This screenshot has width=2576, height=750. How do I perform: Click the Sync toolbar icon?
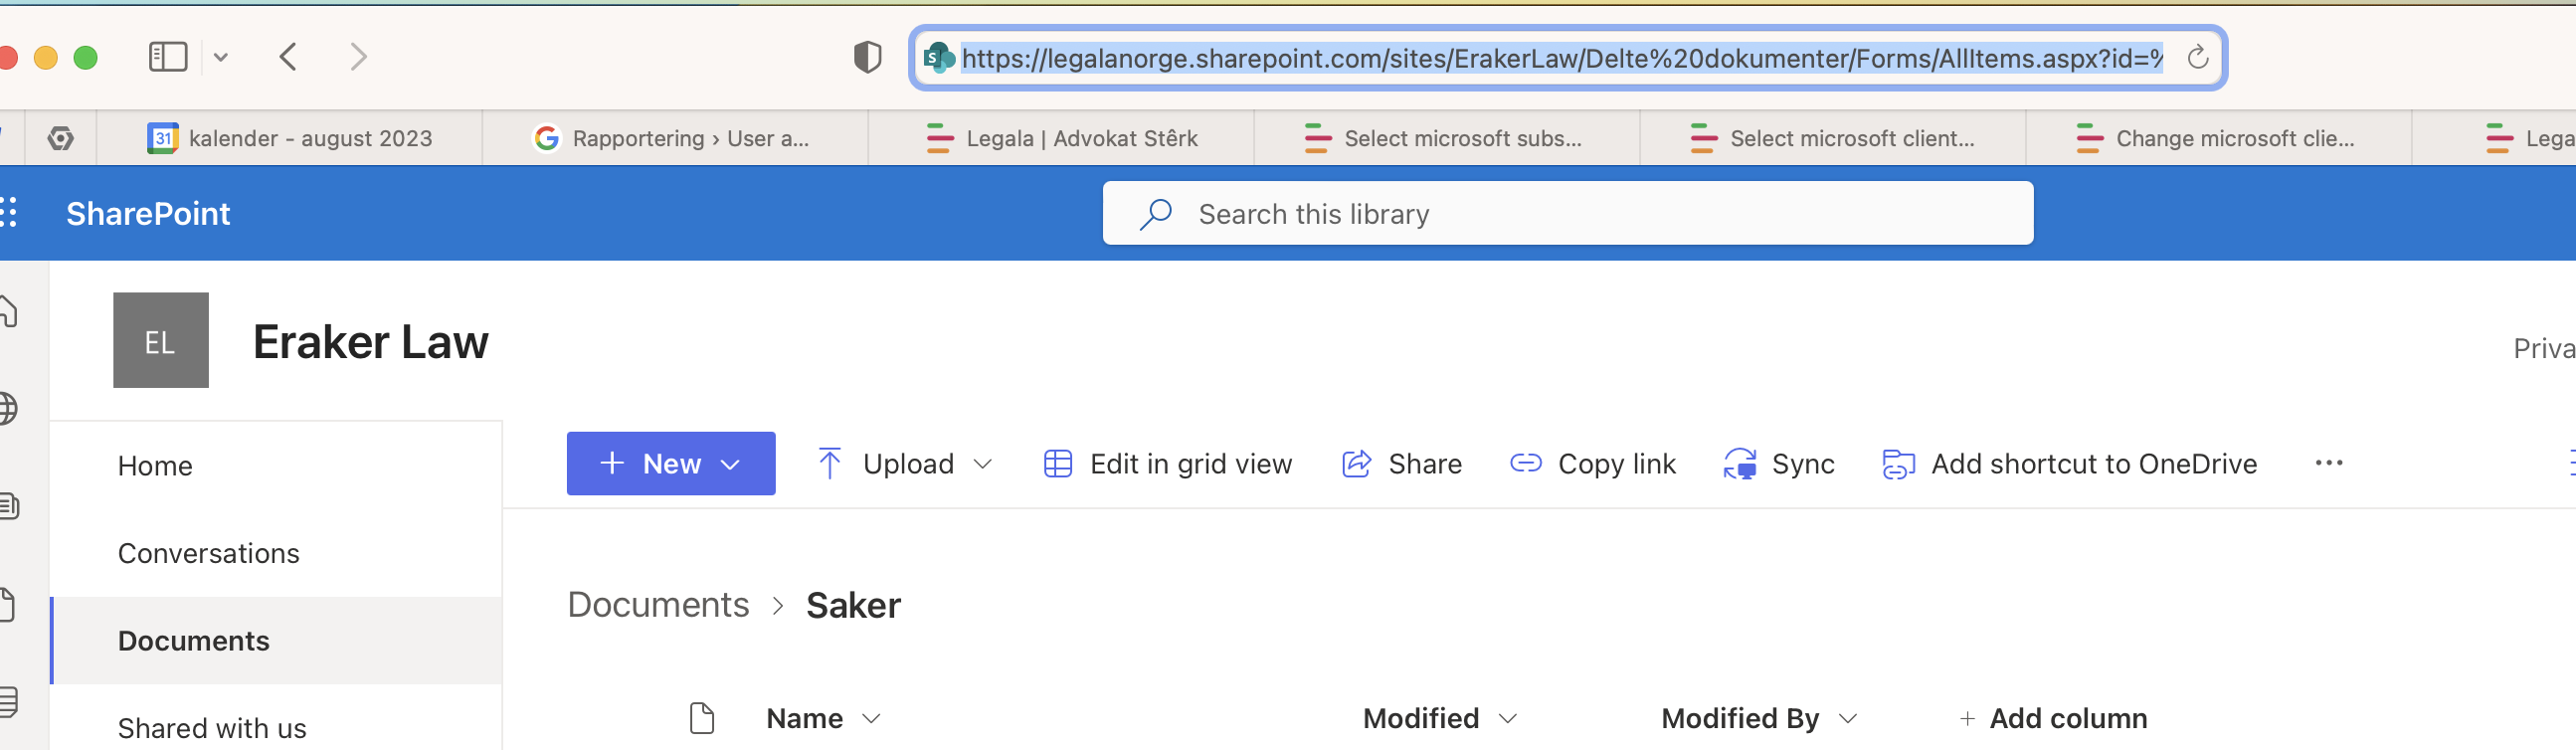[x=1740, y=464]
